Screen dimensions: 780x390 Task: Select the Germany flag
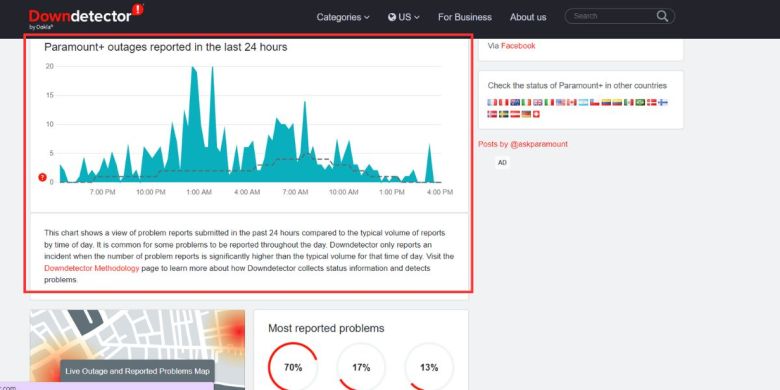(526, 114)
